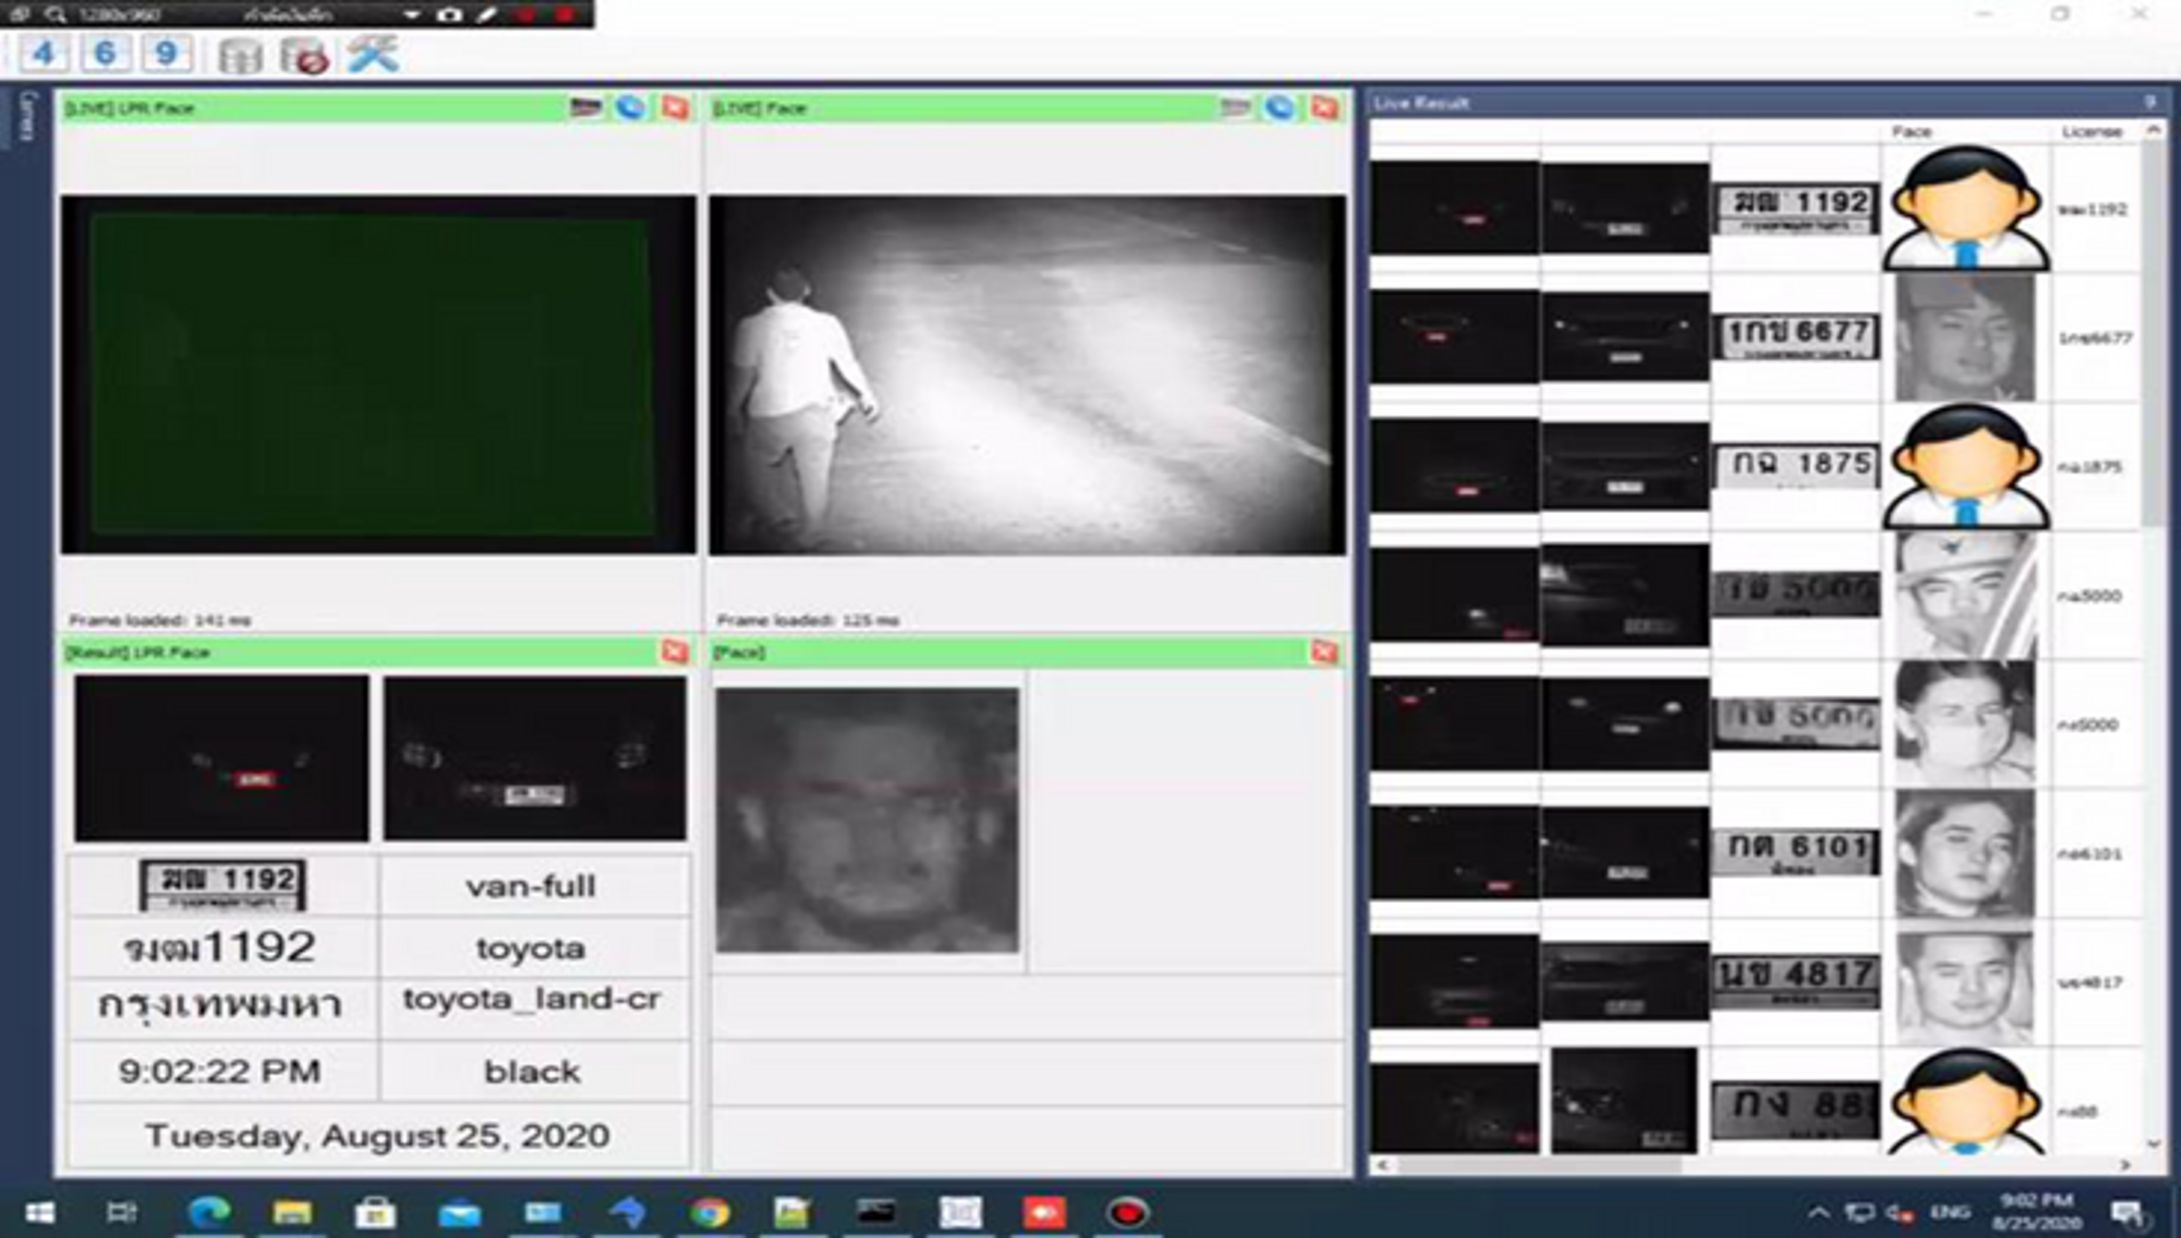2181x1238 pixels.
Task: Click horizontal scrollbar right arrow in Live Result
Action: point(2125,1165)
